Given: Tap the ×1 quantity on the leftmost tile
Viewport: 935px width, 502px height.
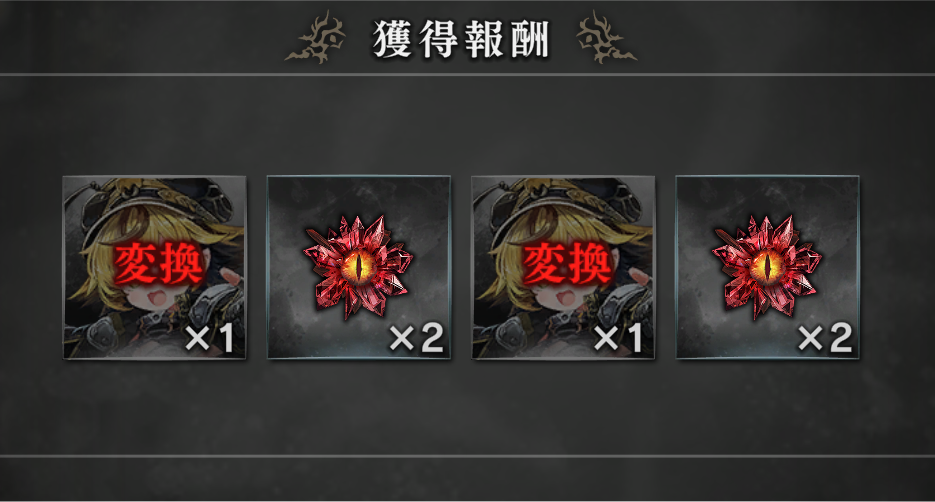Looking at the screenshot, I should 209,338.
